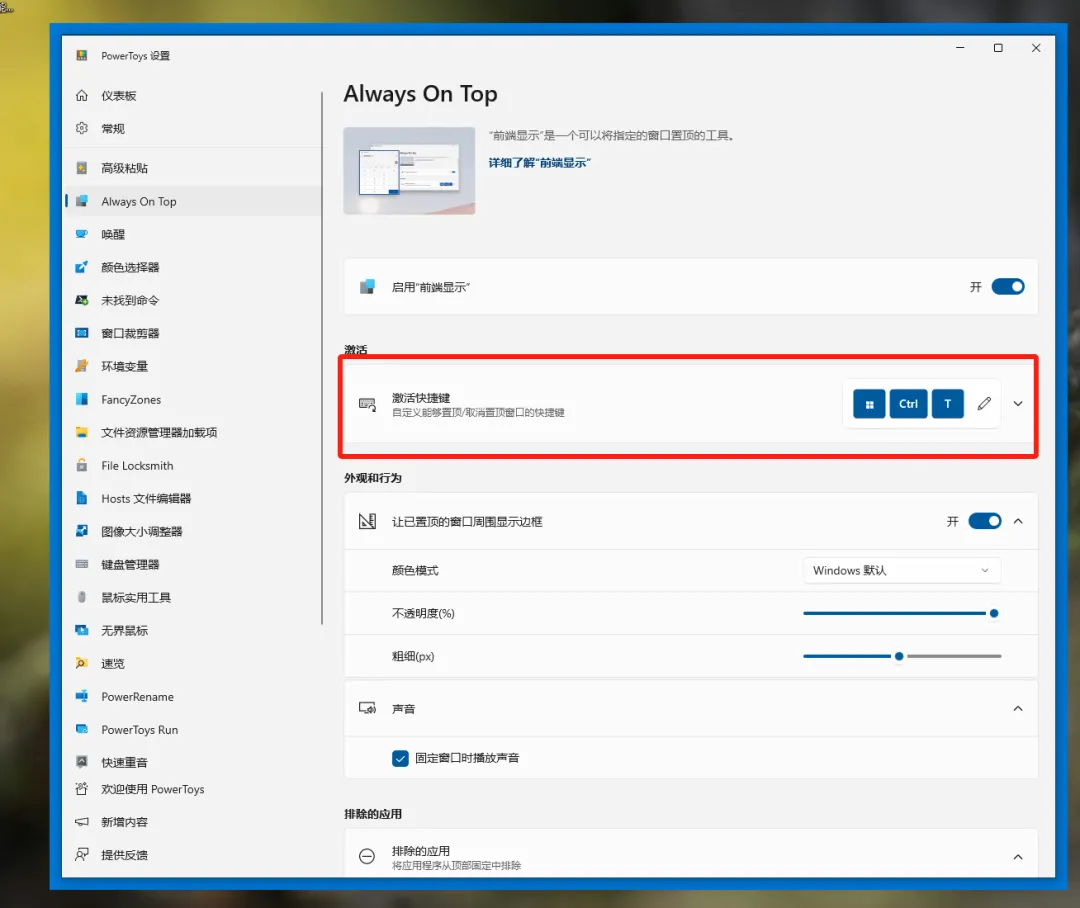Click the border display row icon

pyautogui.click(x=367, y=521)
